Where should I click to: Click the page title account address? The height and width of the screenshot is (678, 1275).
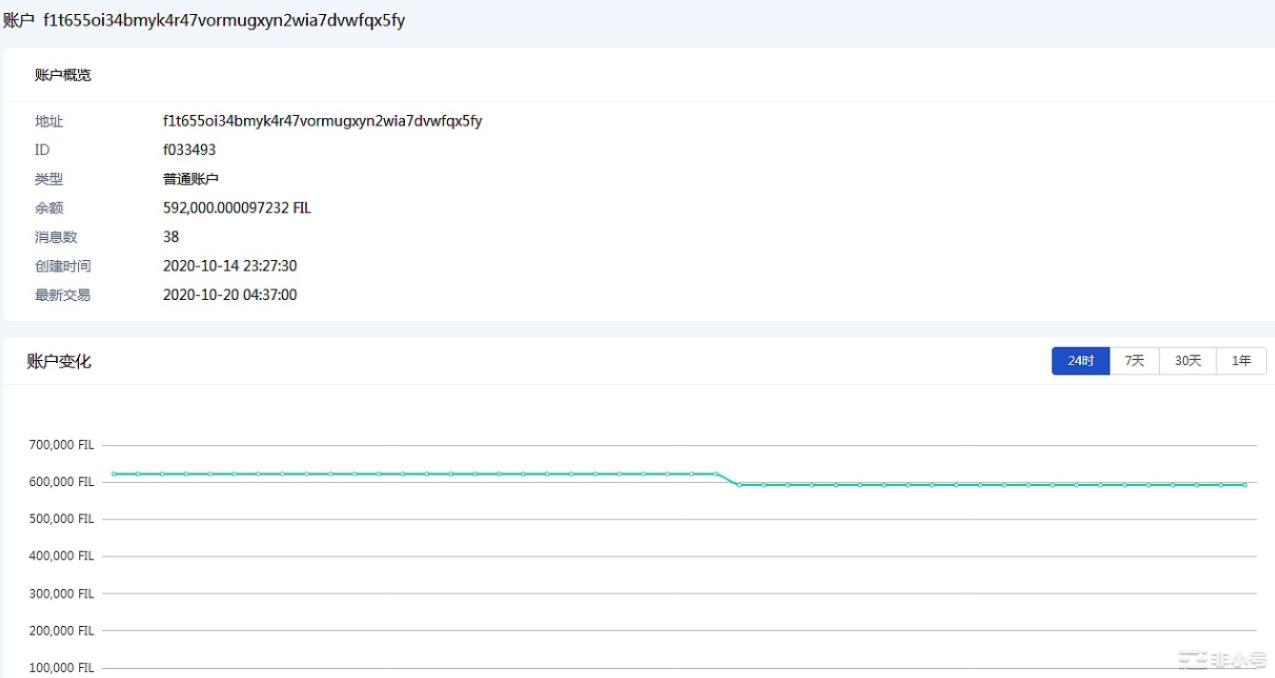[224, 21]
